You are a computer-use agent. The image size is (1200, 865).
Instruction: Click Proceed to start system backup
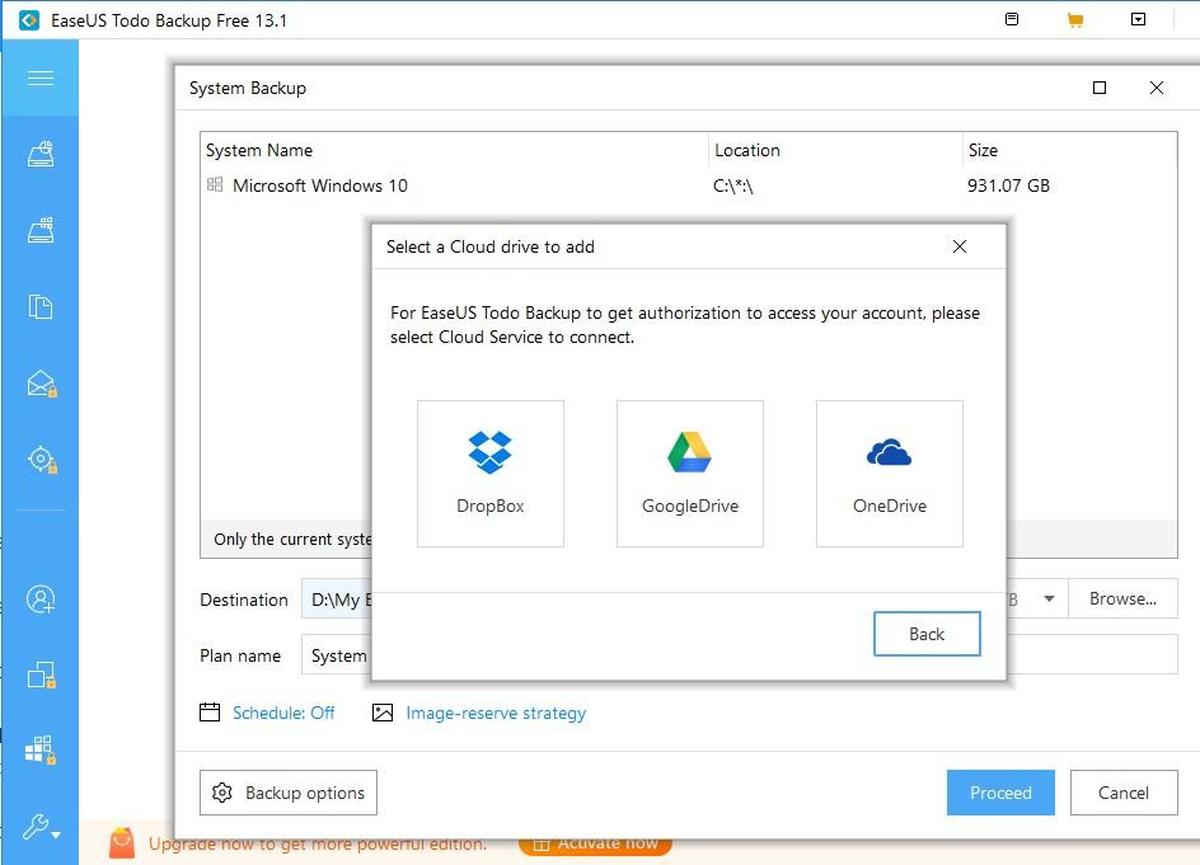coord(1000,792)
